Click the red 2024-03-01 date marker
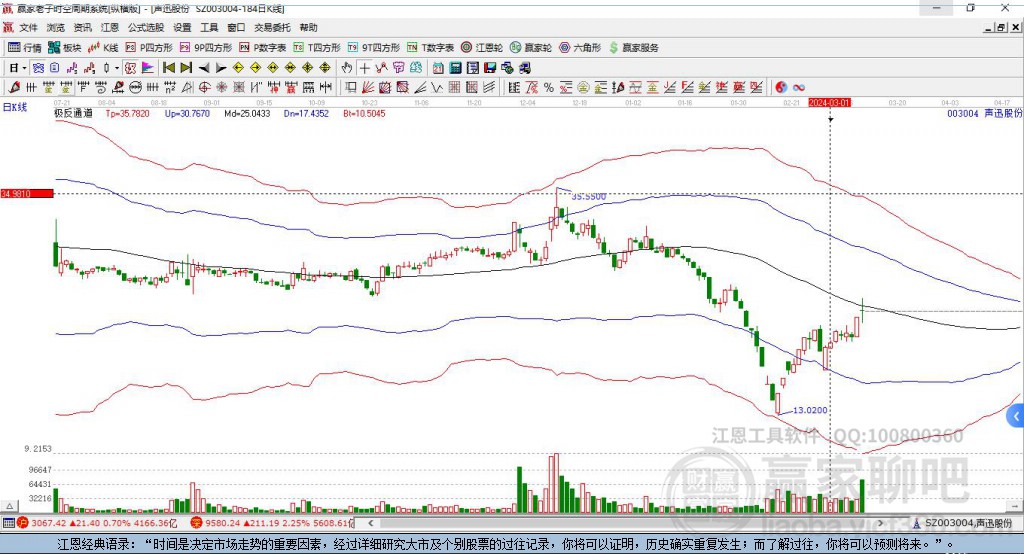This screenshot has height=554, width=1024. tap(829, 103)
